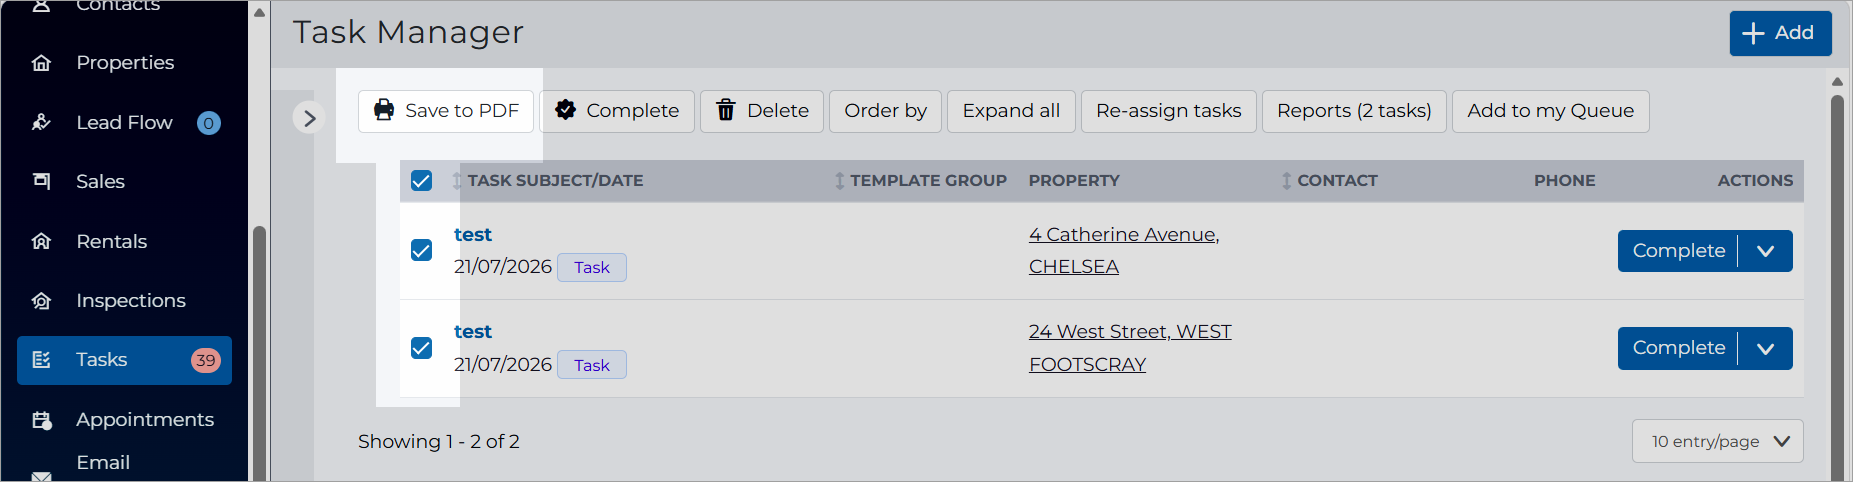Click the Appointments calendar icon

[x=41, y=420]
